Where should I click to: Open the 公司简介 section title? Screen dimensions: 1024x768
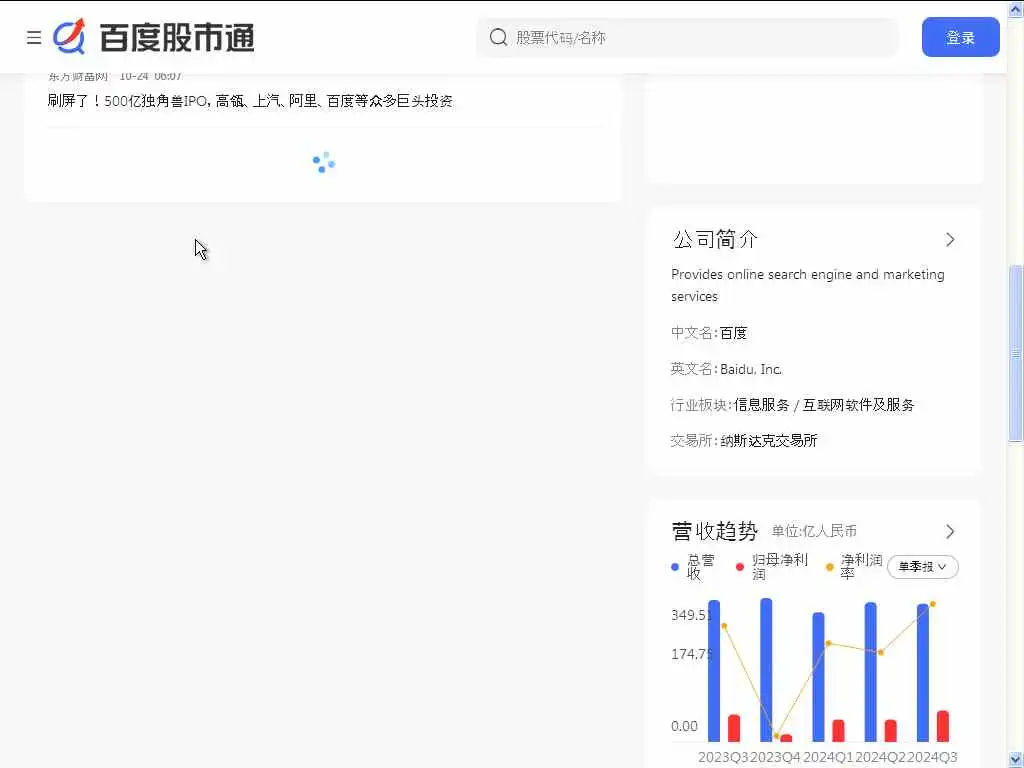pos(714,240)
